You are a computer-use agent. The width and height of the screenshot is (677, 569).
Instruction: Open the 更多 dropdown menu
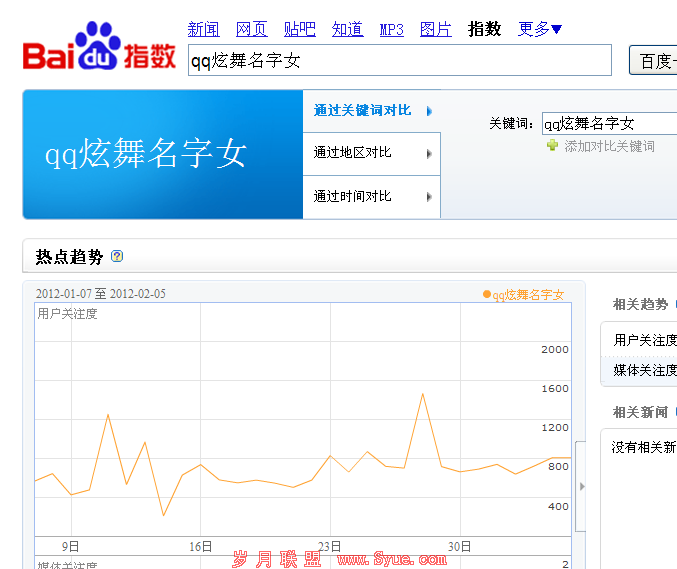[x=540, y=29]
